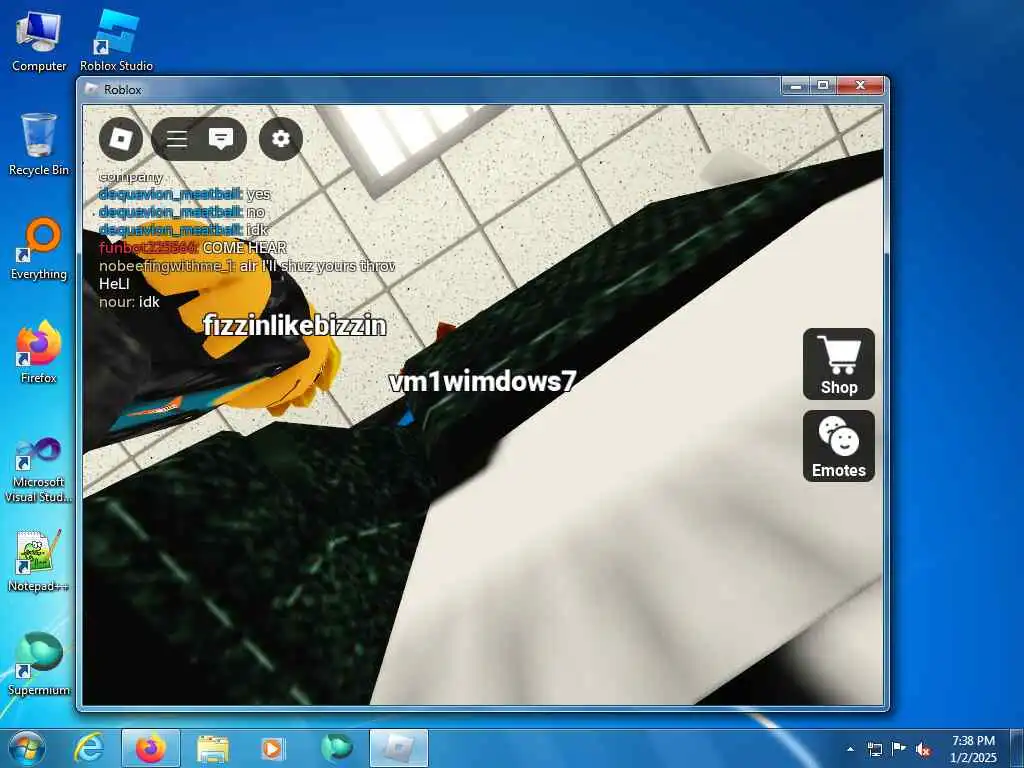Click the Show desktop strip on the taskbar
1024x768 pixels.
1017,748
